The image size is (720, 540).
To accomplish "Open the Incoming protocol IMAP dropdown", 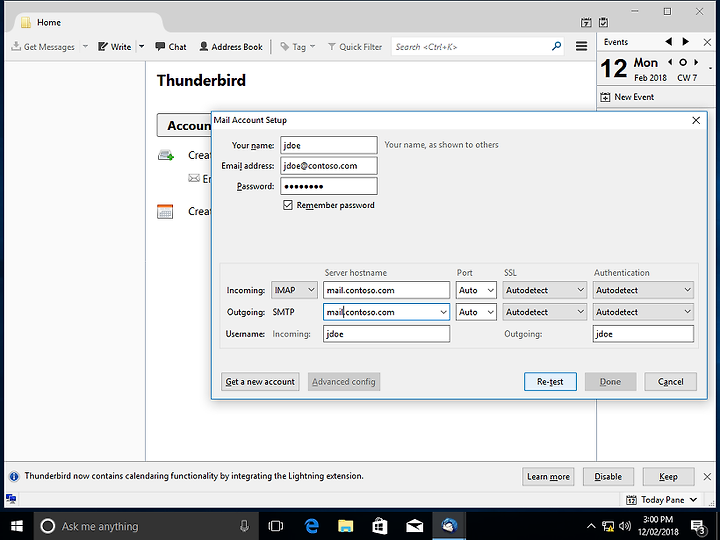I will [x=294, y=290].
